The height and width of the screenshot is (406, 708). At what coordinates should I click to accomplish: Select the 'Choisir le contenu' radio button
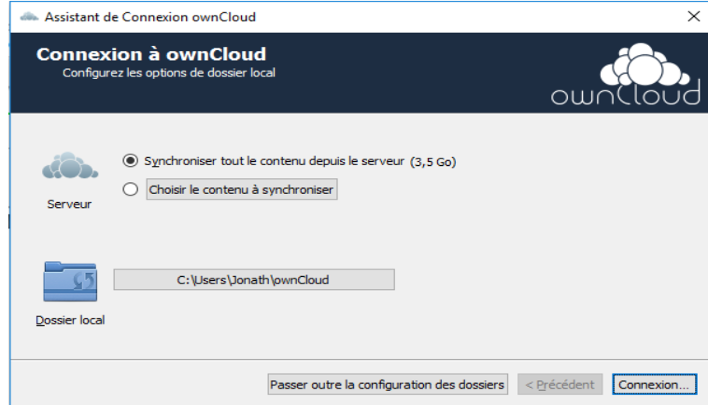(x=130, y=189)
